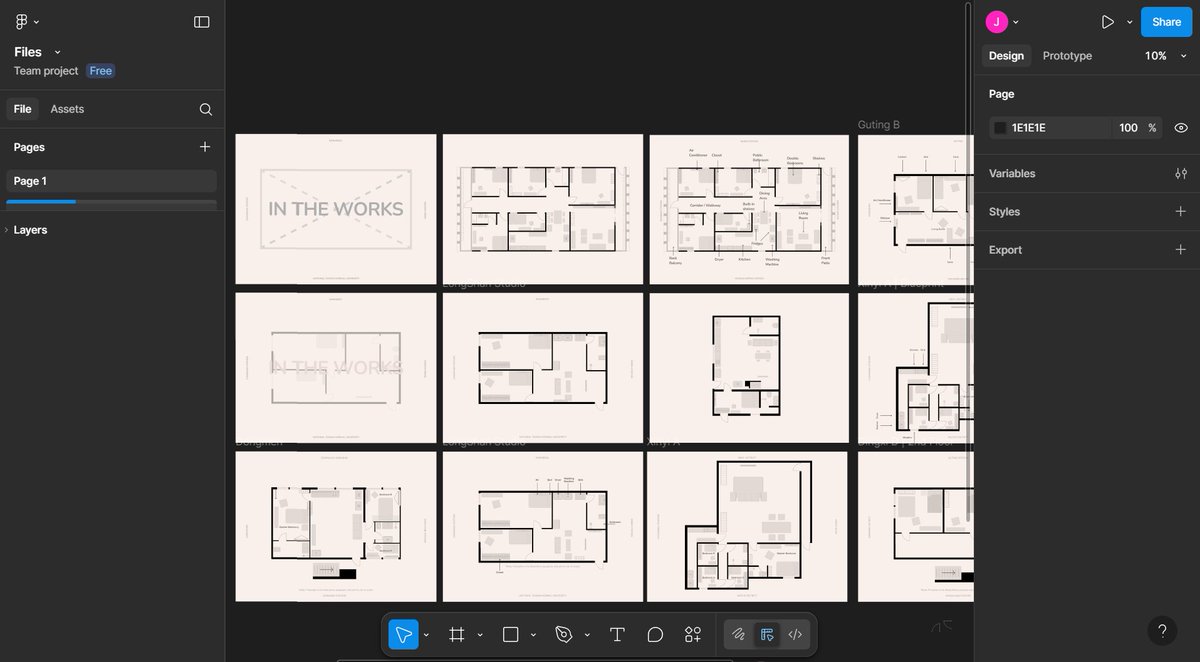Select the Text tool
Viewport: 1200px width, 662px height.
pyautogui.click(x=617, y=634)
